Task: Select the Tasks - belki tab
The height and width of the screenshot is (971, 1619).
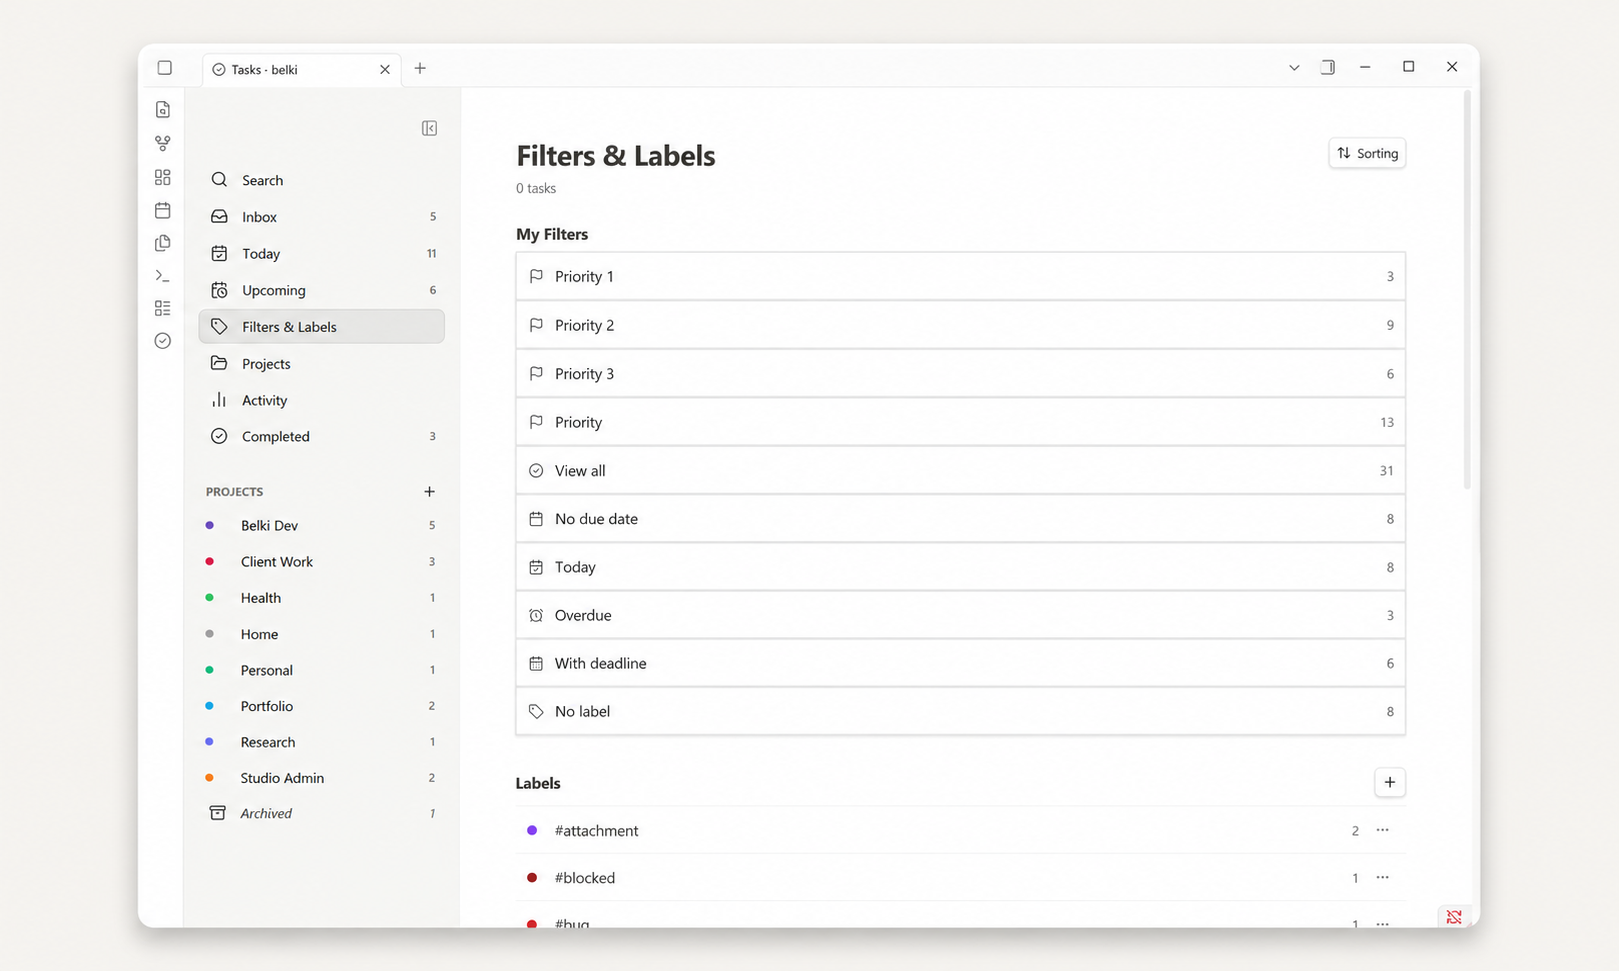Action: 302,69
